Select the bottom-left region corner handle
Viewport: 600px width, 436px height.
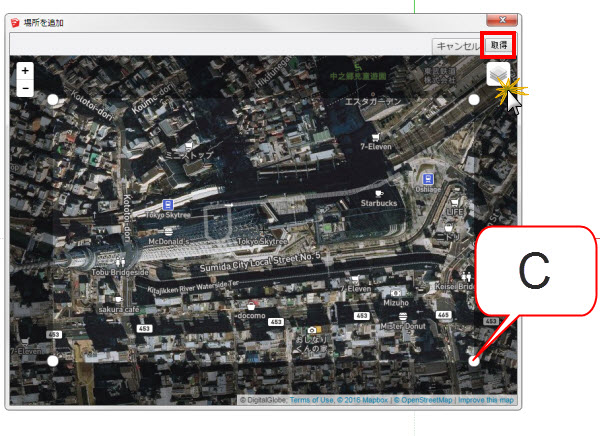coord(53,361)
